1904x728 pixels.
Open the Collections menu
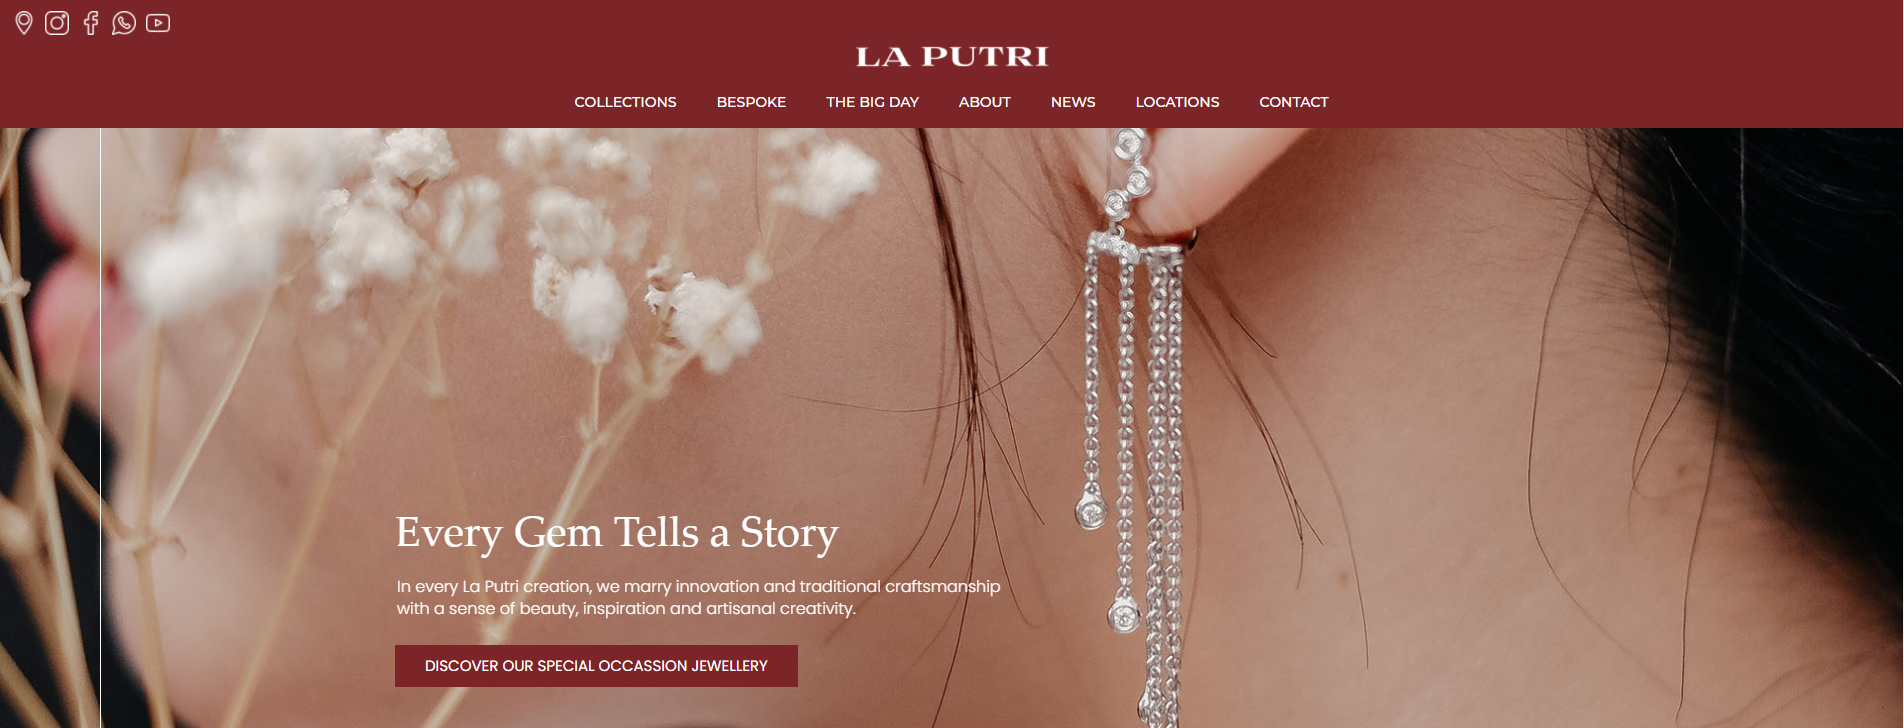(625, 102)
